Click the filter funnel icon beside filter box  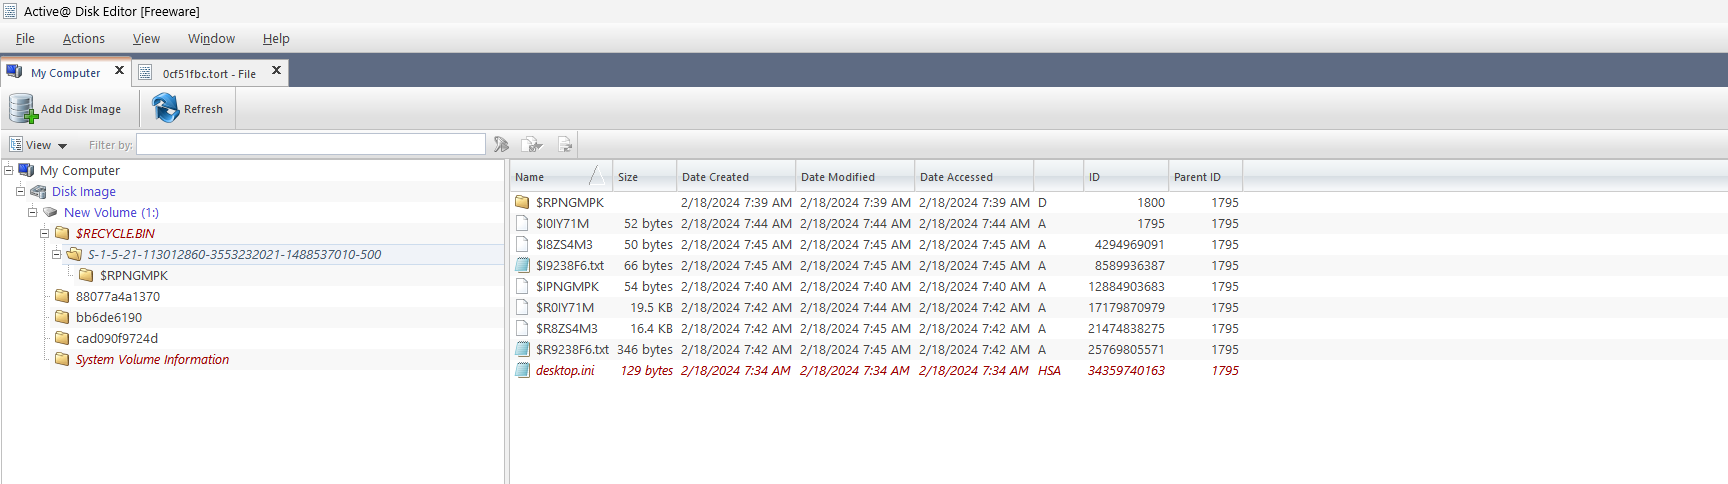point(501,145)
